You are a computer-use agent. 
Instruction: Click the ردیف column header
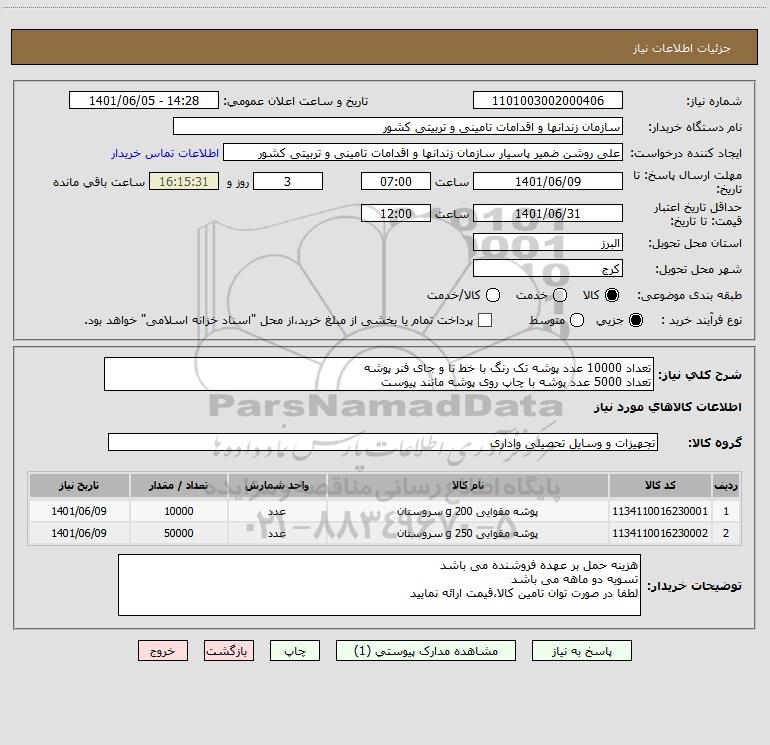tap(726, 486)
